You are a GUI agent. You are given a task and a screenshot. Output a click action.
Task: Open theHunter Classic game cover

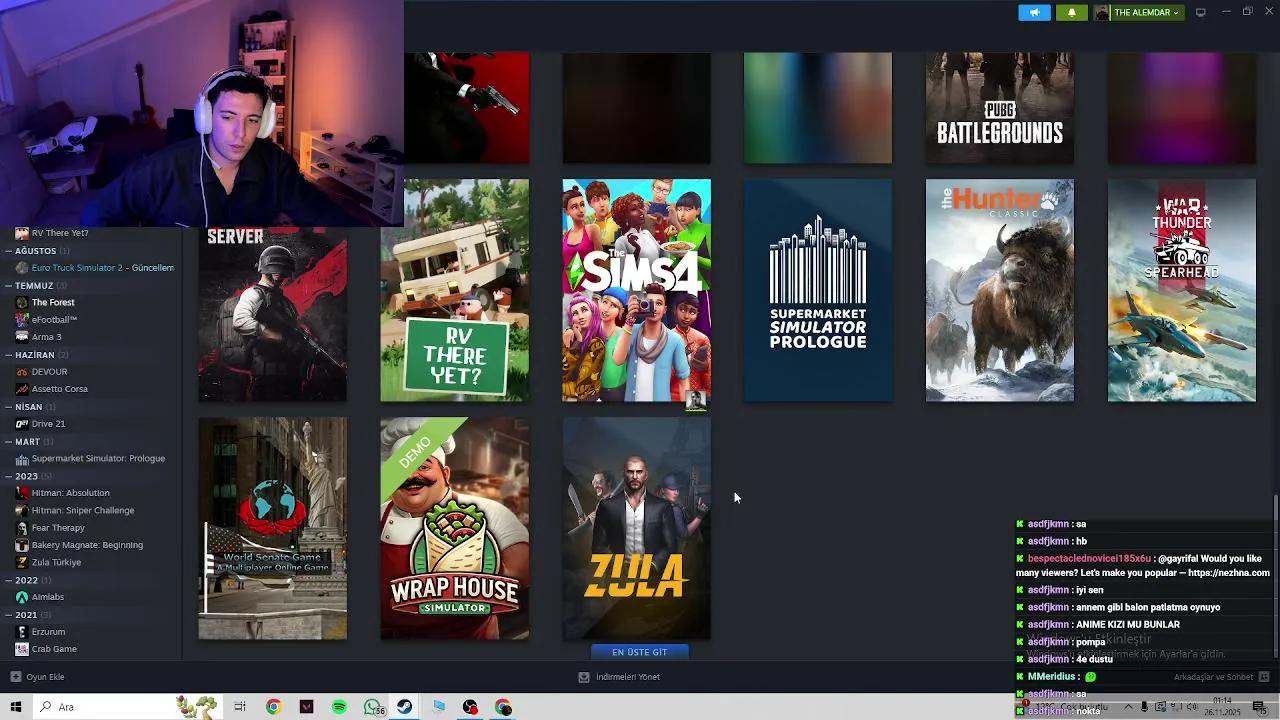click(1000, 291)
